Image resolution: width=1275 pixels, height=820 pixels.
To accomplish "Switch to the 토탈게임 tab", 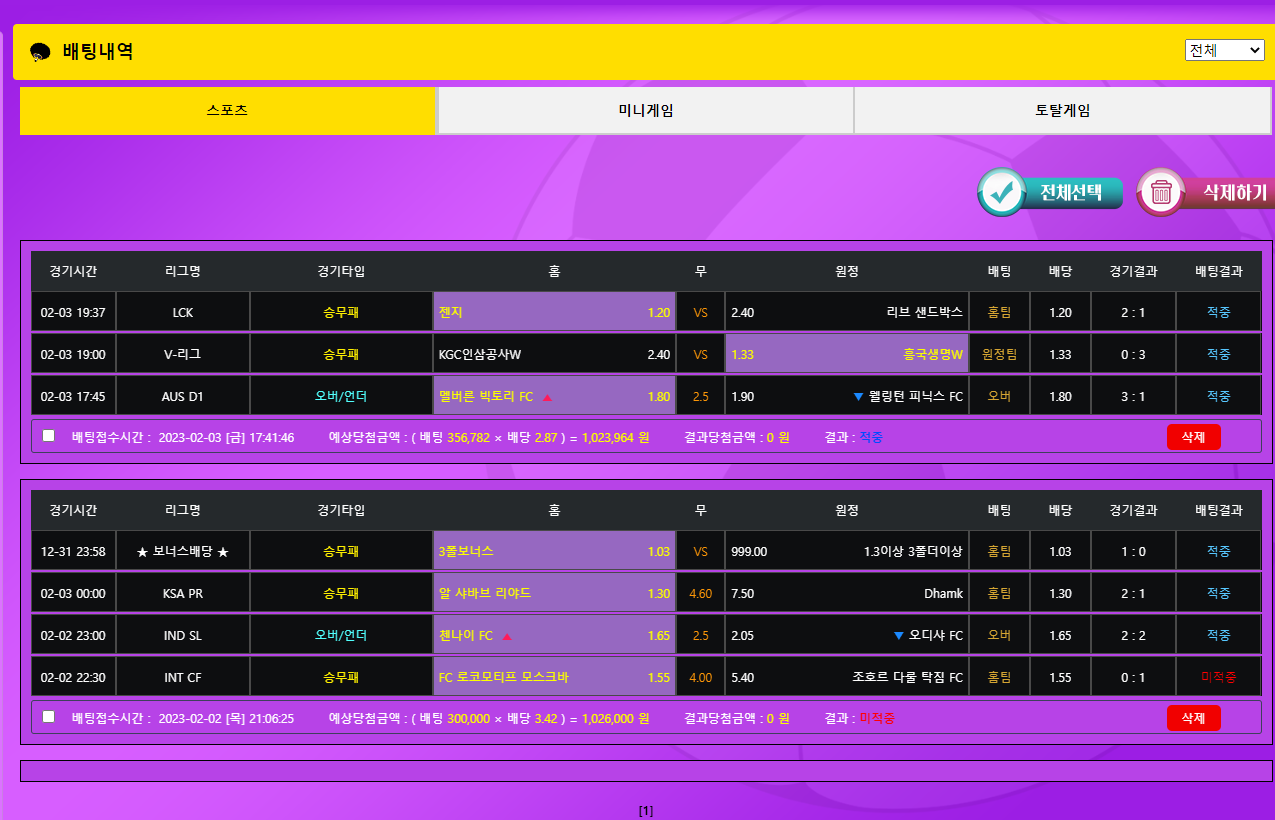I will pyautogui.click(x=1062, y=111).
